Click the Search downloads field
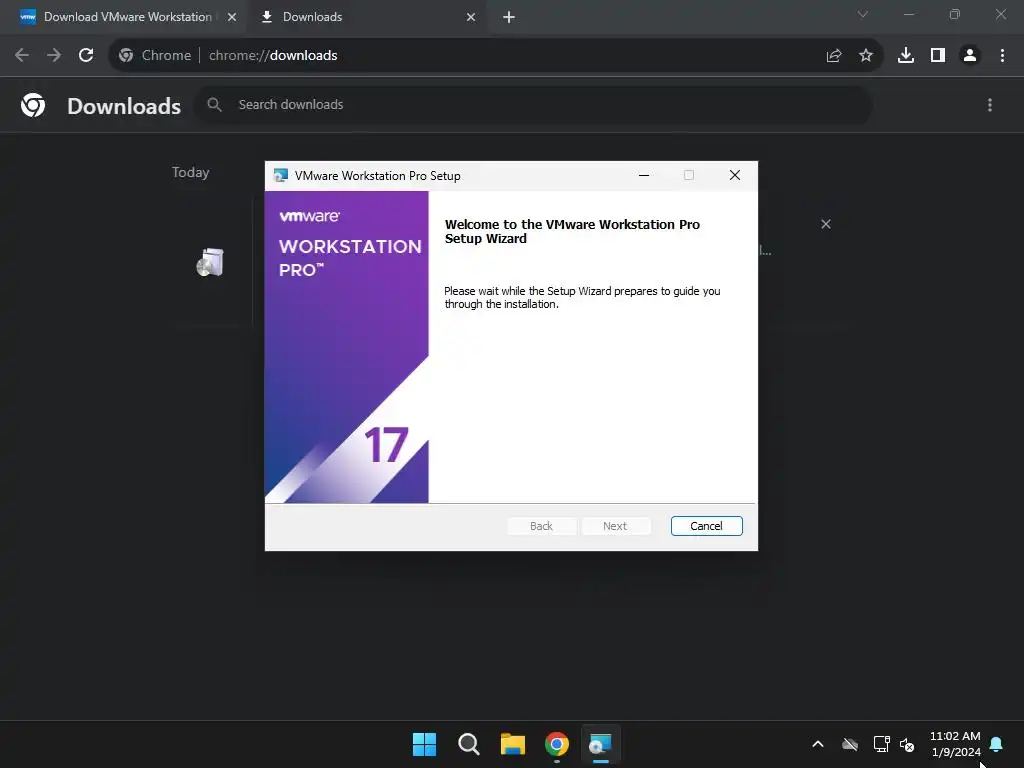This screenshot has height=768, width=1024. [533, 104]
